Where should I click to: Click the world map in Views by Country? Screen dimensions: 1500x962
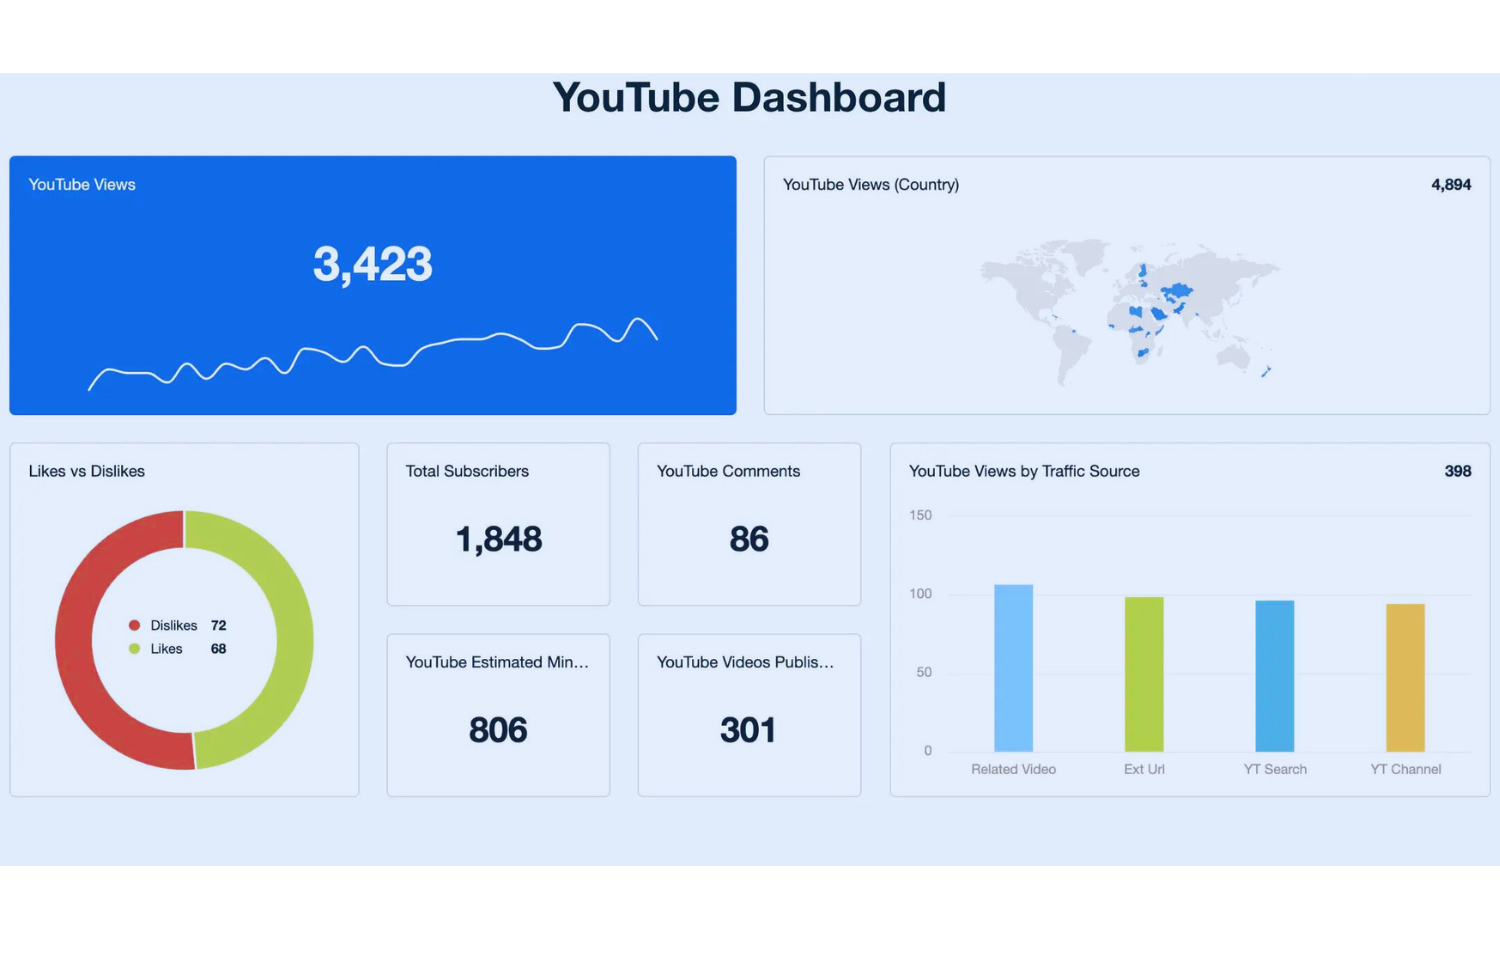(1130, 305)
